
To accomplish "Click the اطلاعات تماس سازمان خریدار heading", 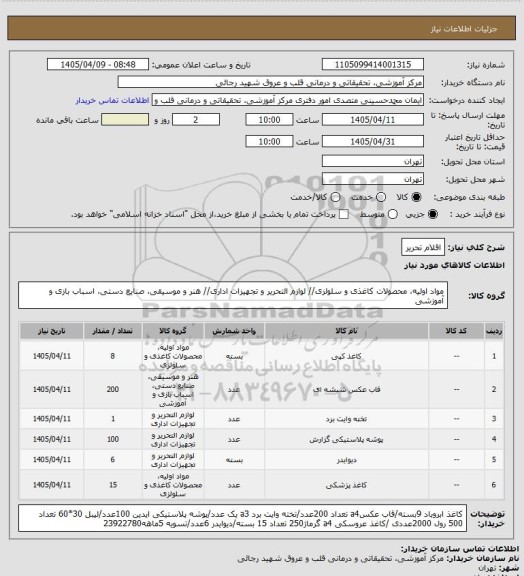I will click(x=459, y=549).
